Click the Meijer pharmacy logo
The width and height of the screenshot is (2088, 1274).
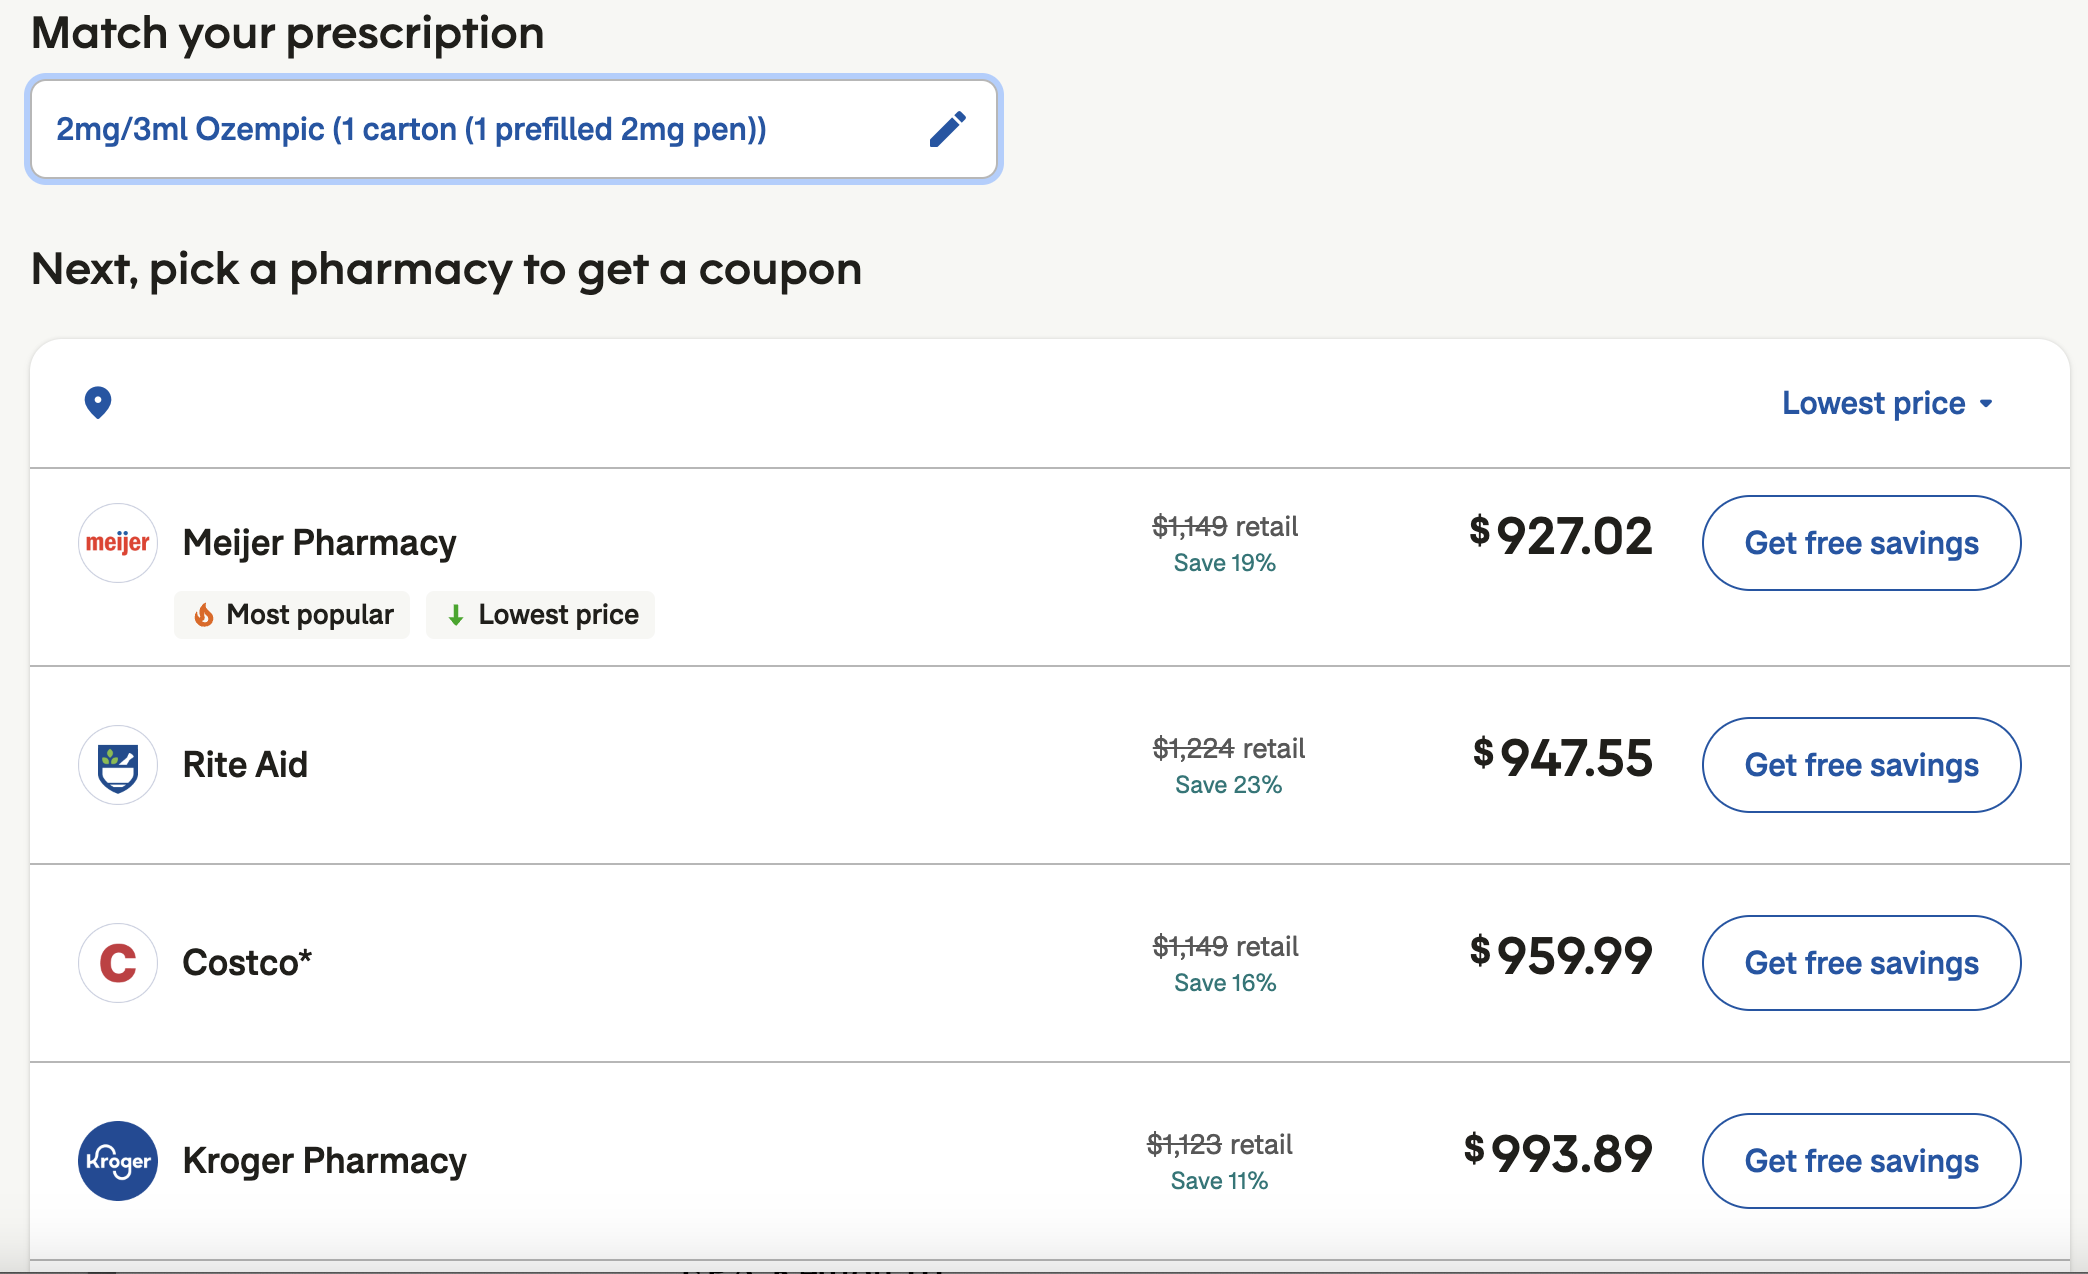[118, 543]
